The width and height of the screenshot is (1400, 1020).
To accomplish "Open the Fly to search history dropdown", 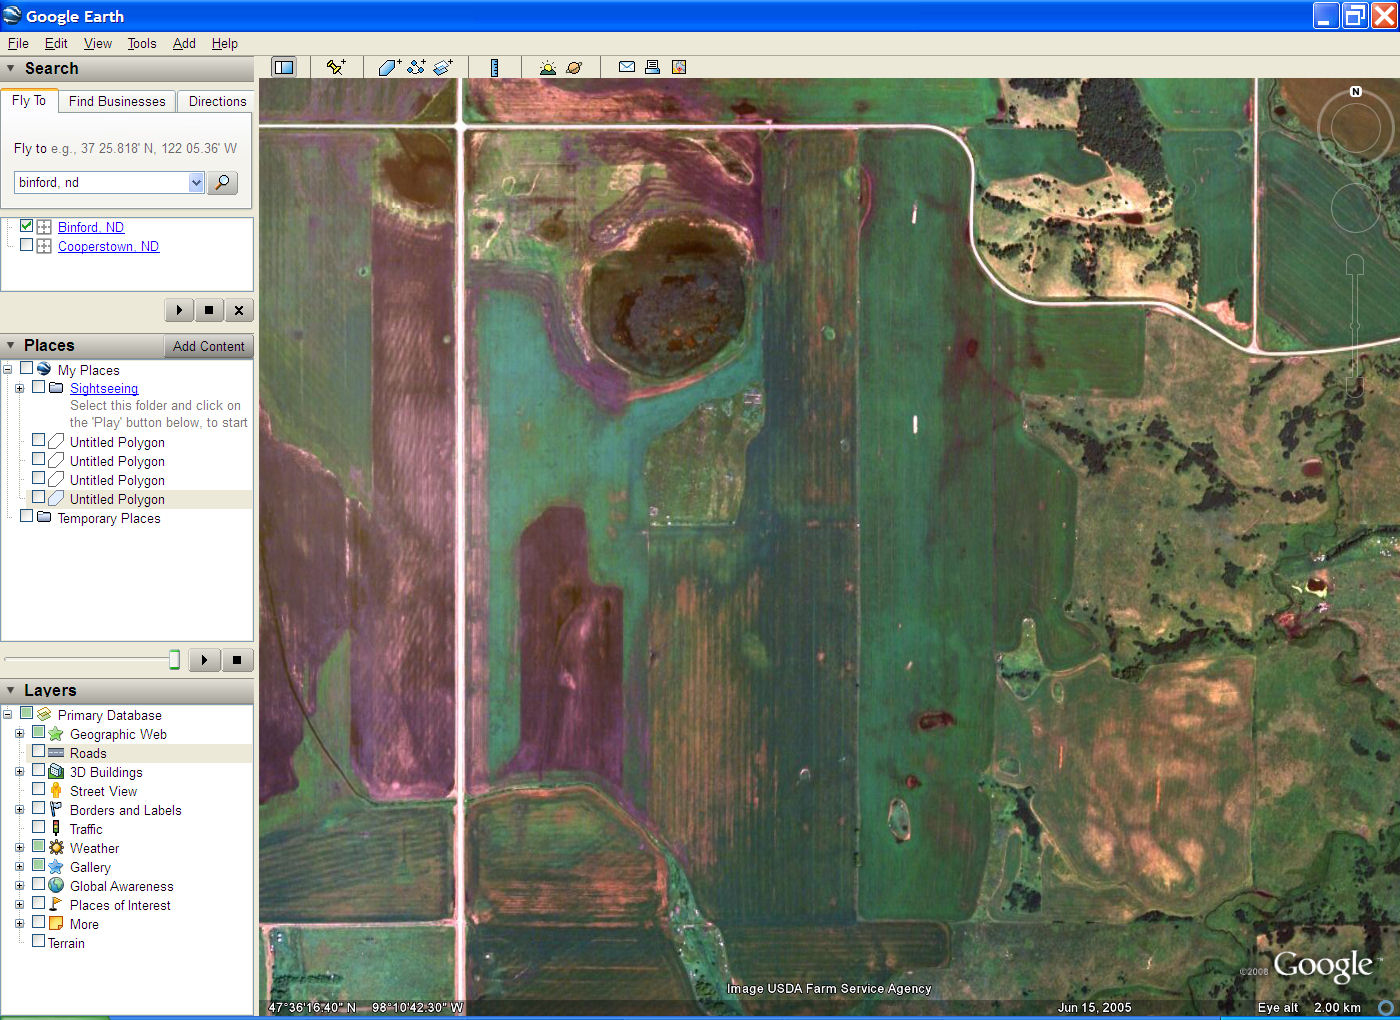I will click(x=196, y=182).
